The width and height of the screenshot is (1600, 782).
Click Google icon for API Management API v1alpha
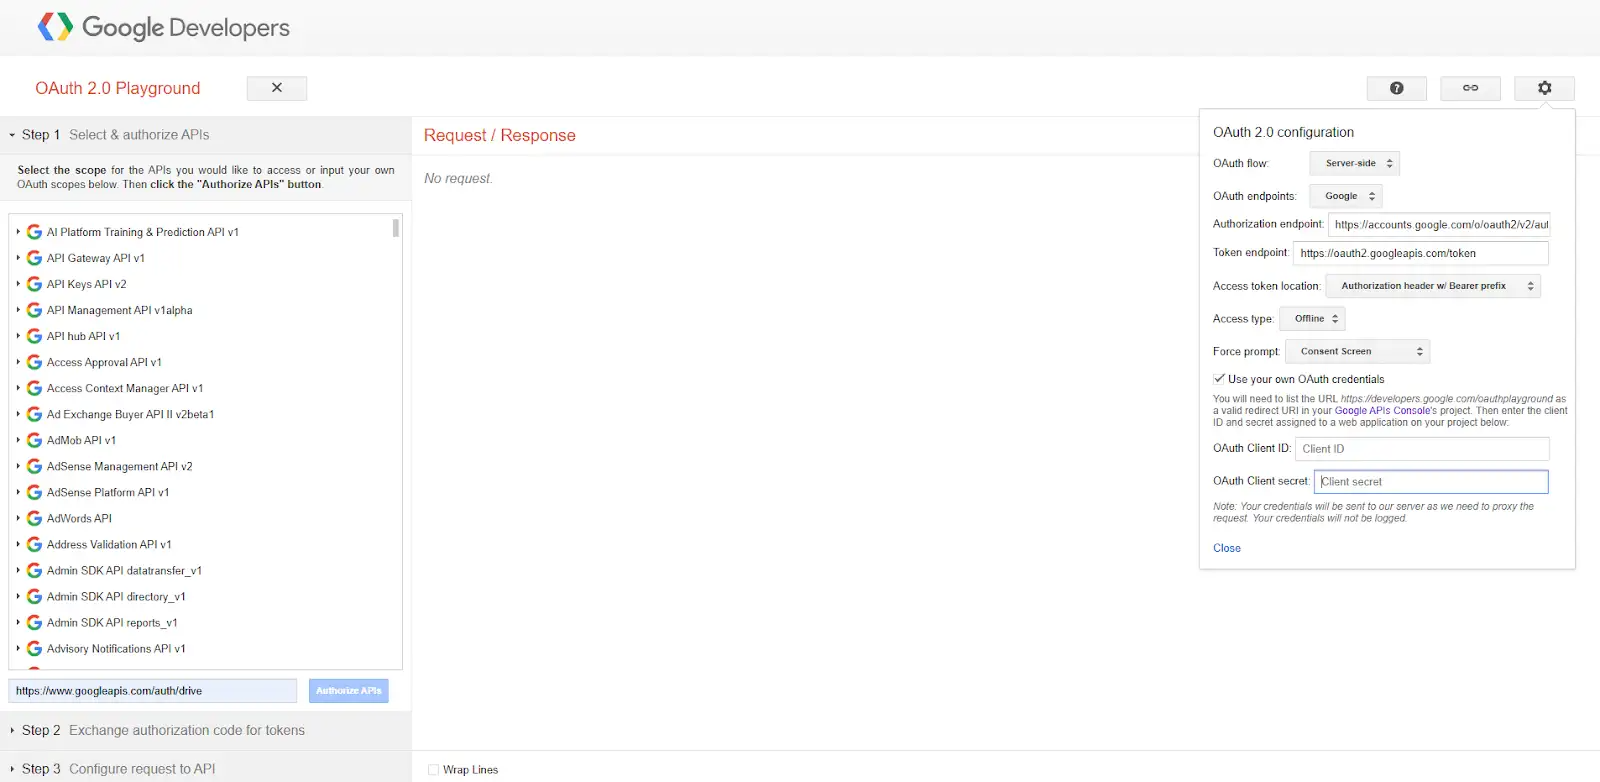point(34,310)
